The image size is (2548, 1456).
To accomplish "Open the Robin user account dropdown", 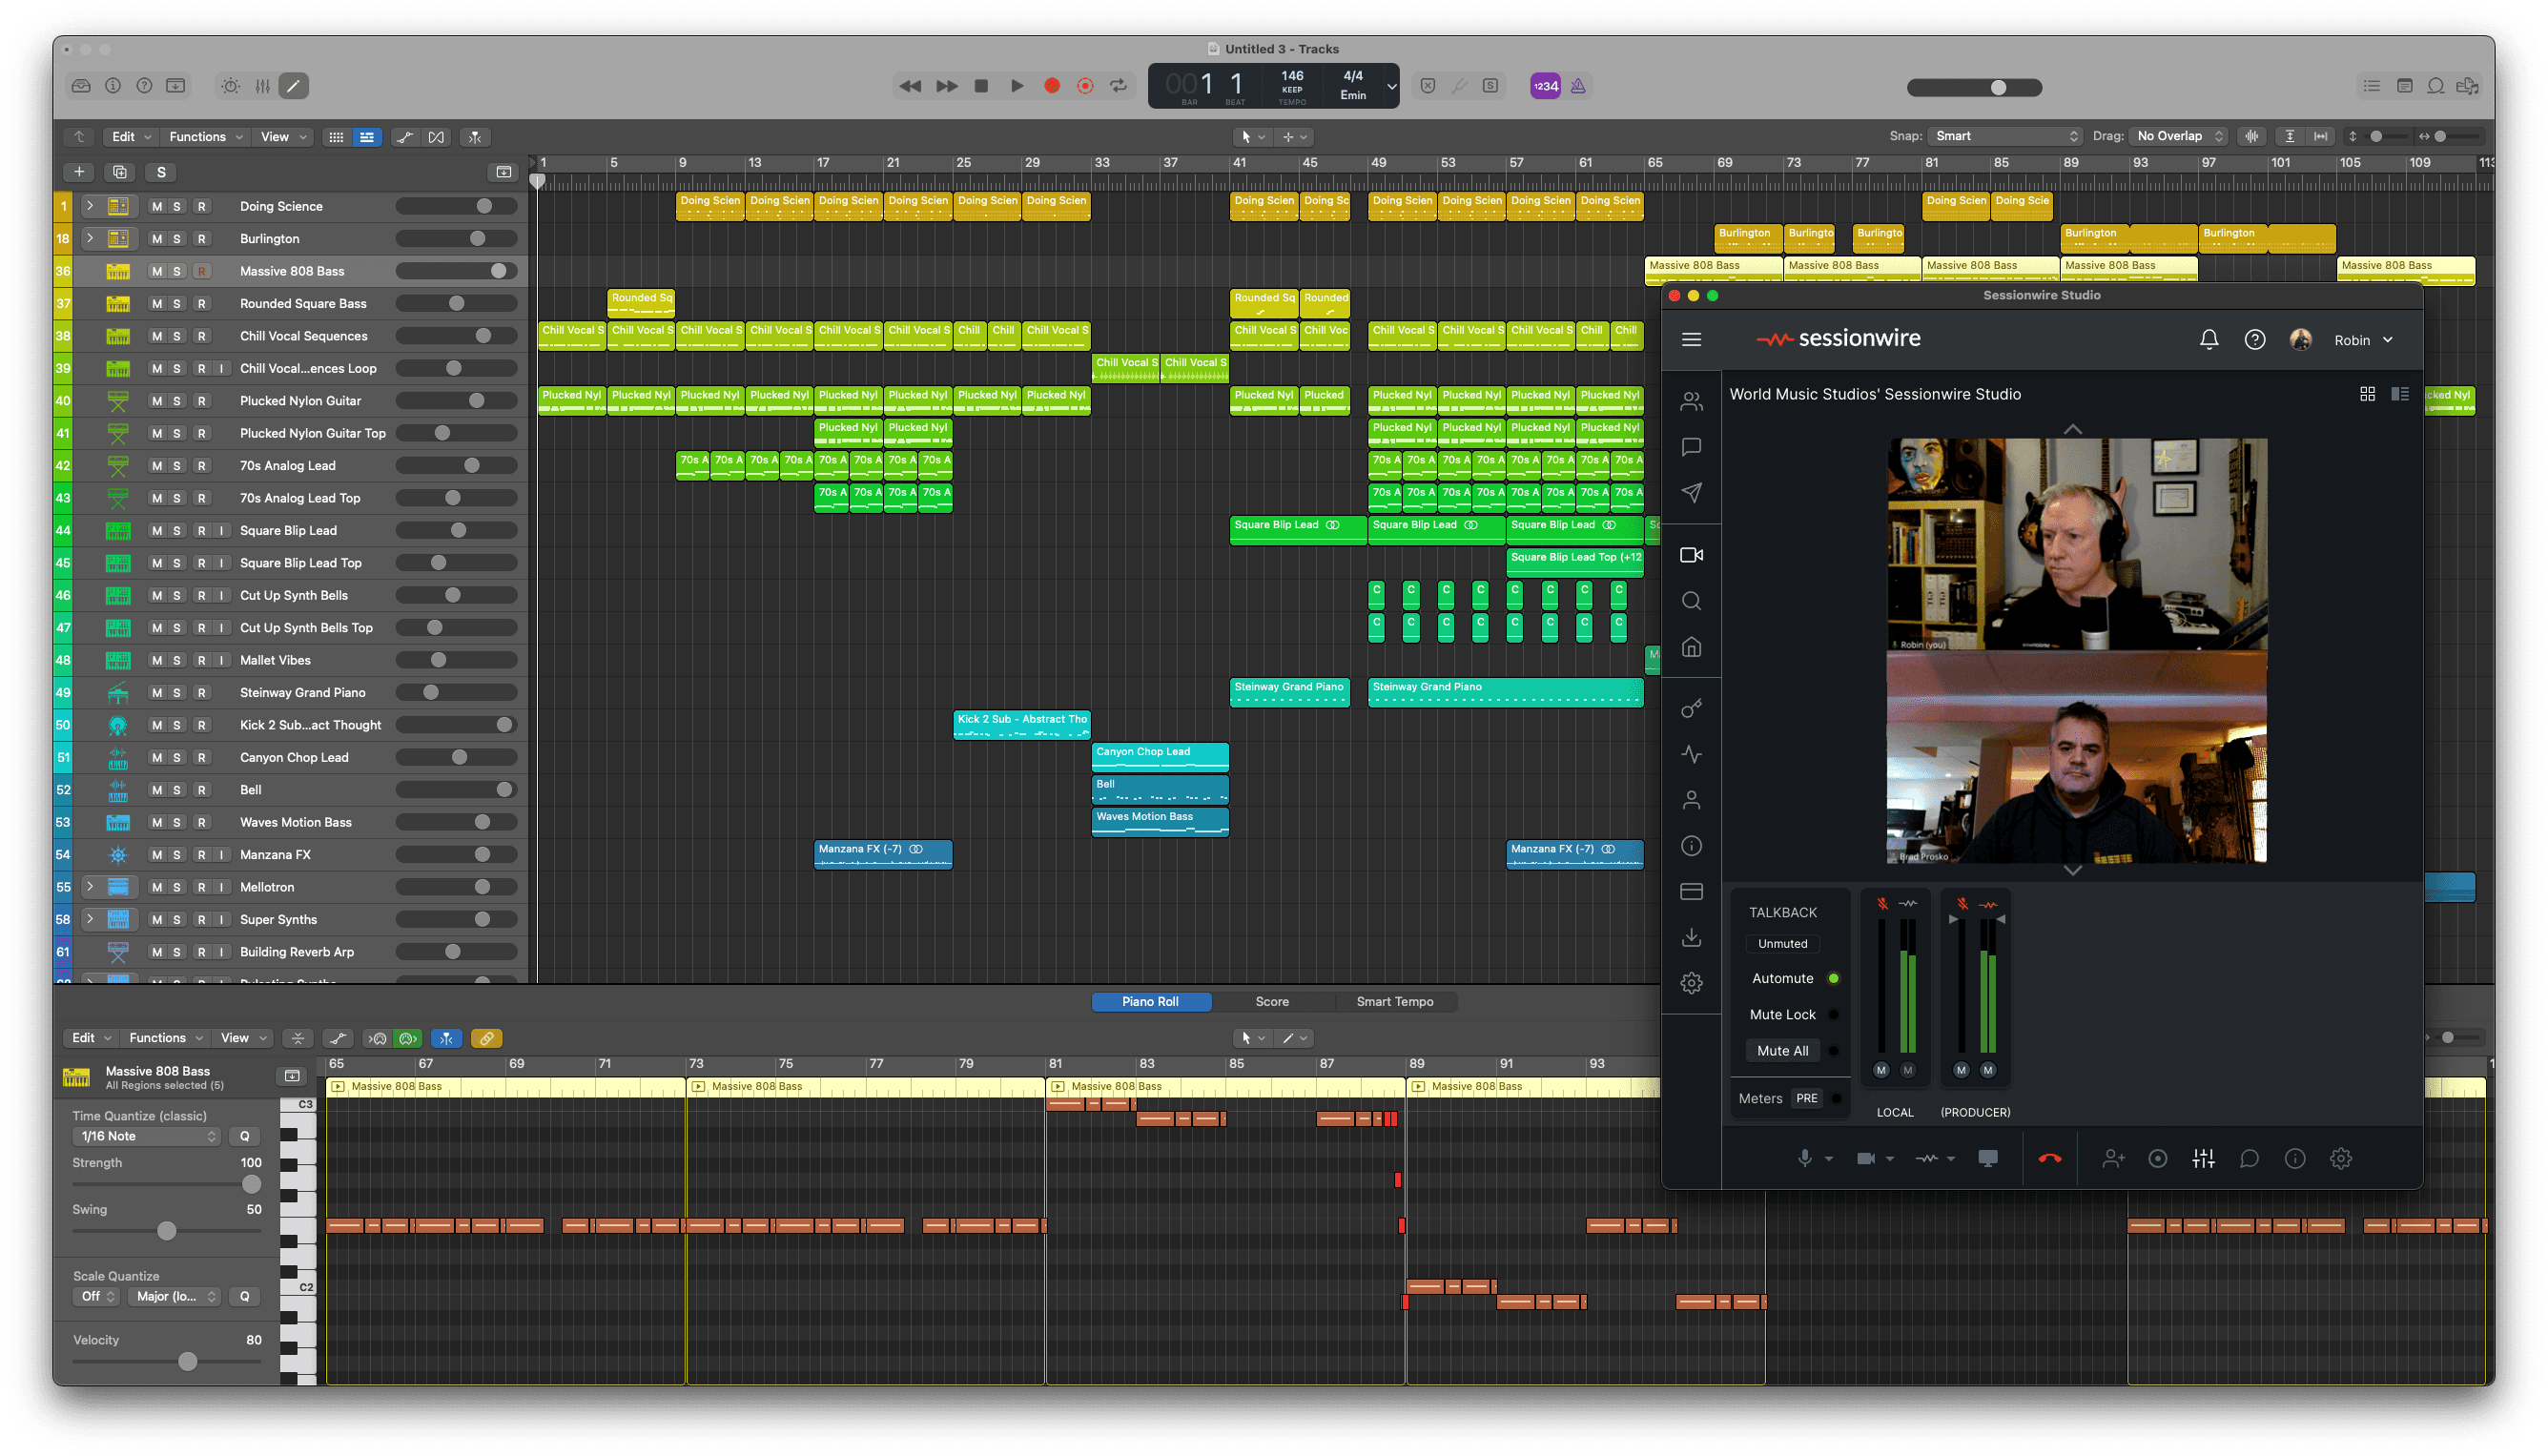I will [x=2364, y=341].
